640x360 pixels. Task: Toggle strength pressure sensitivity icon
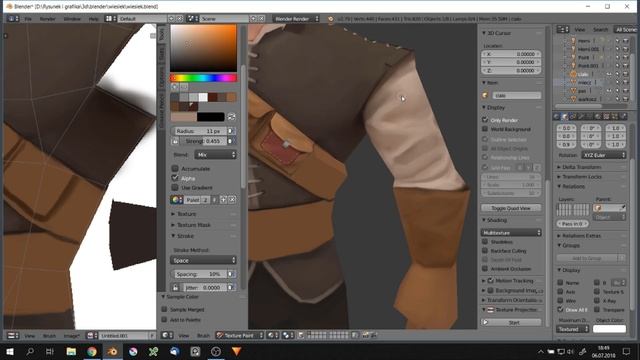pyautogui.click(x=231, y=141)
